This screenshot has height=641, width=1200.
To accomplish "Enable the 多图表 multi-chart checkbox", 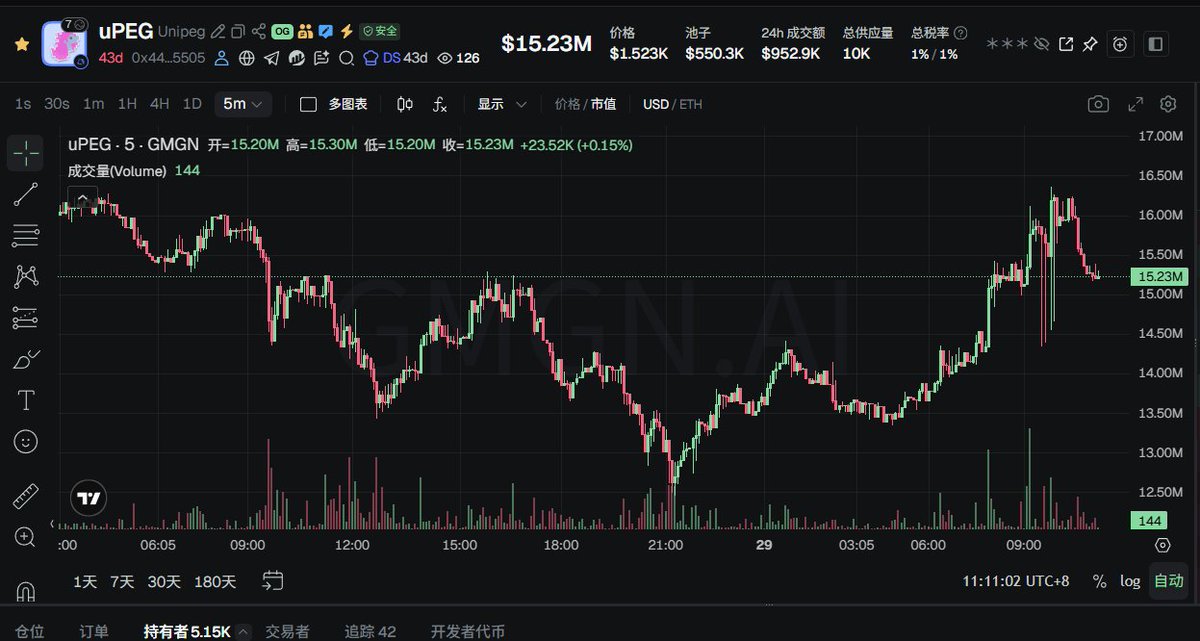I will (x=309, y=104).
